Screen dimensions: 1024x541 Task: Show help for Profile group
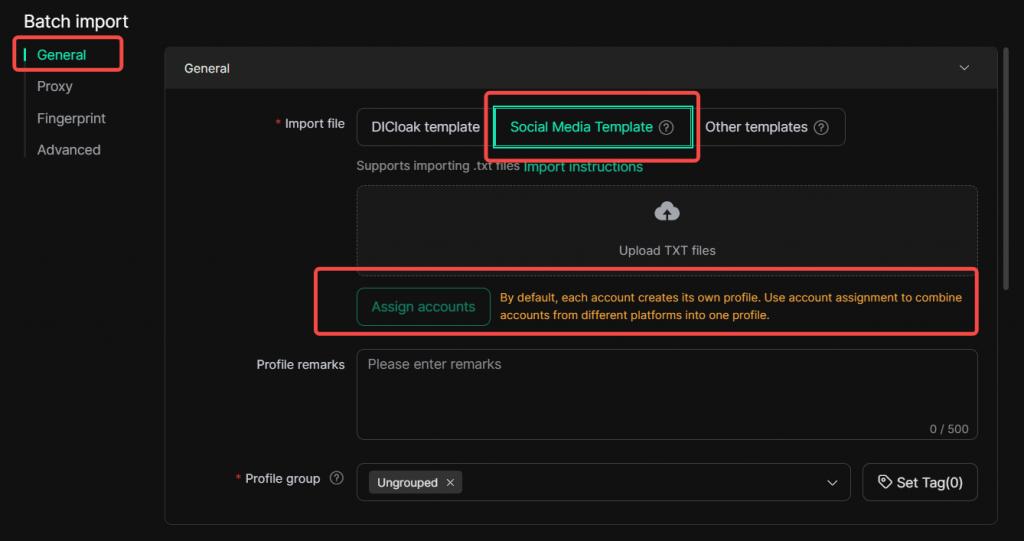(336, 478)
